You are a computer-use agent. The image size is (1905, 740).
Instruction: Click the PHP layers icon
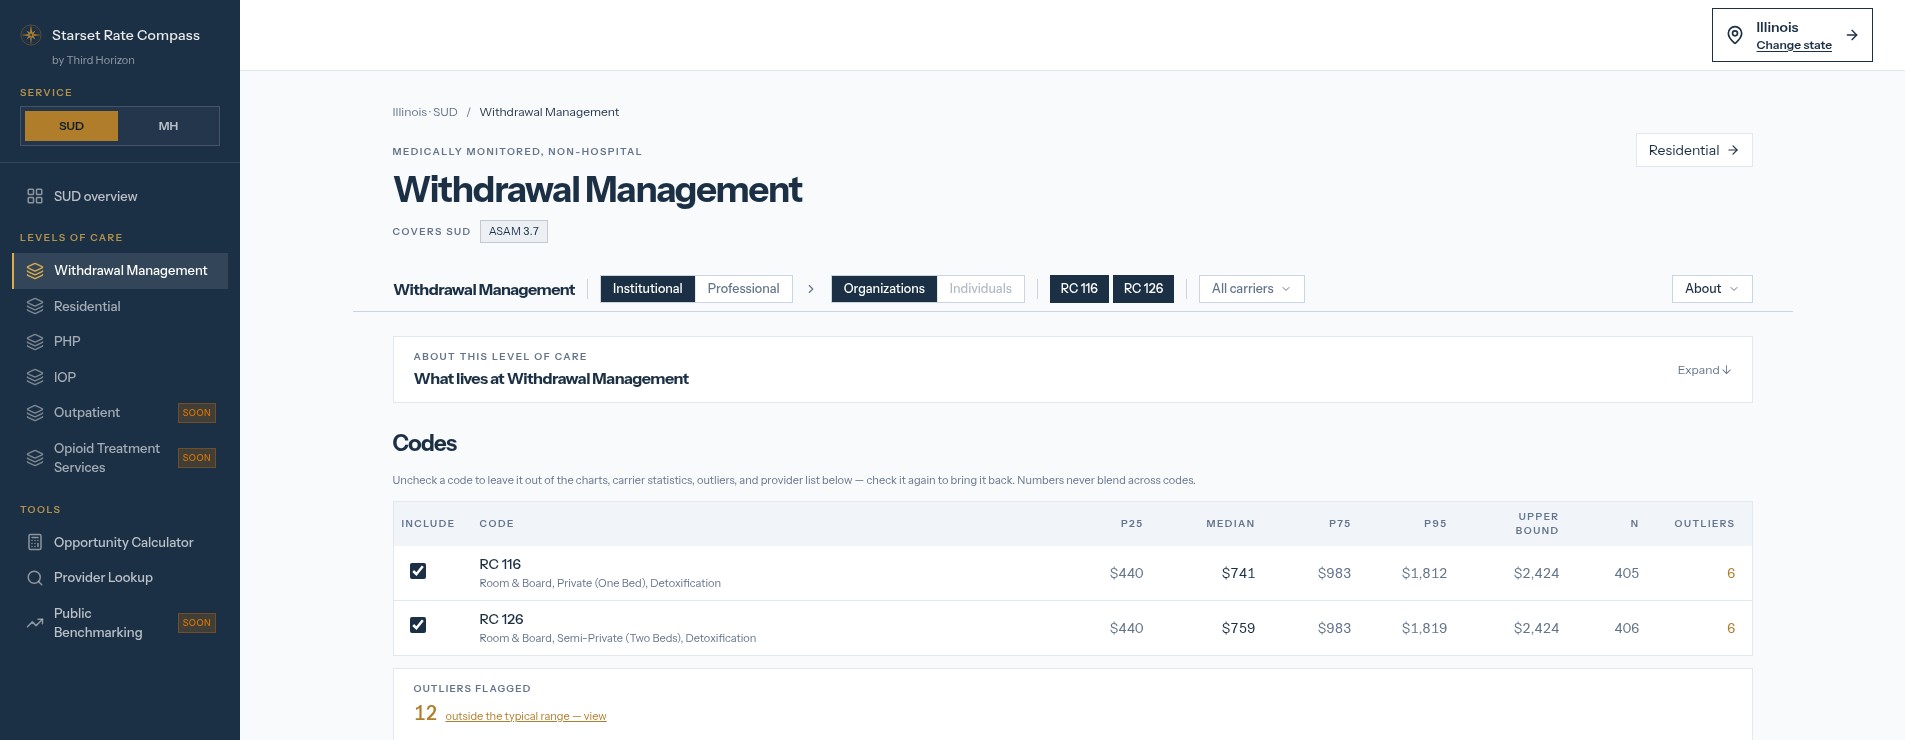pos(35,342)
